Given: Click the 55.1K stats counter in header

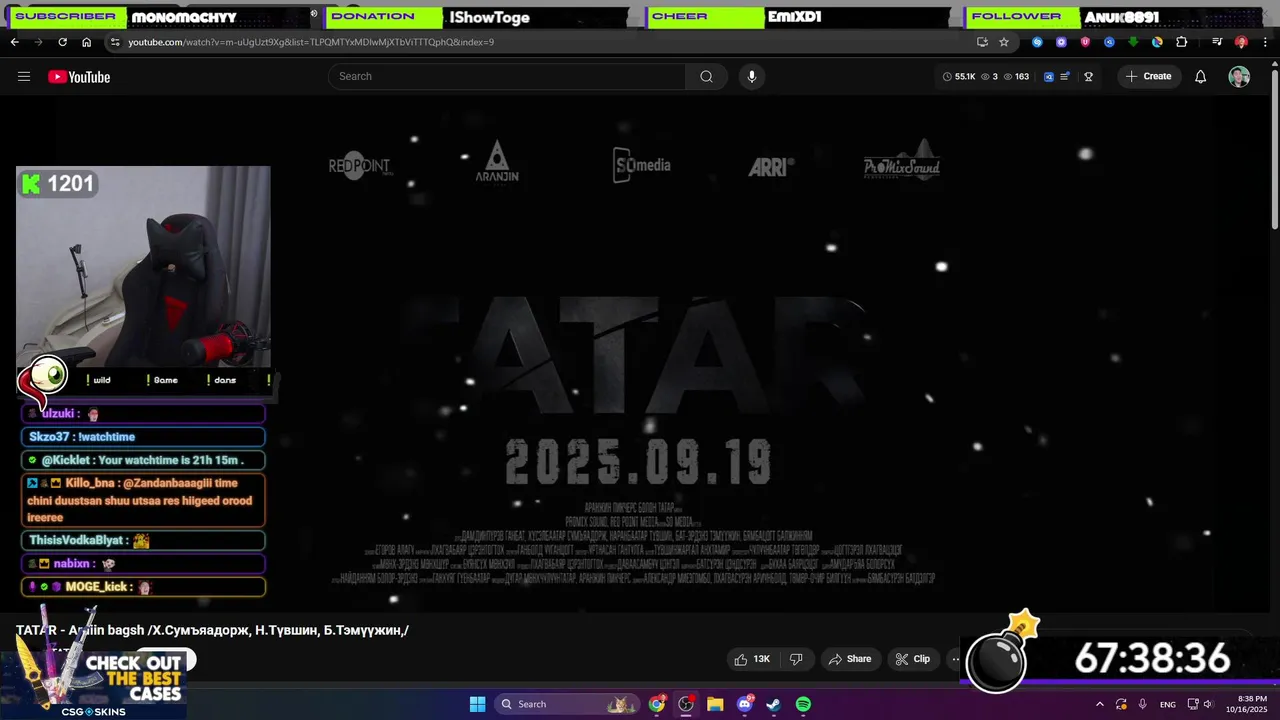Looking at the screenshot, I should click(x=958, y=77).
